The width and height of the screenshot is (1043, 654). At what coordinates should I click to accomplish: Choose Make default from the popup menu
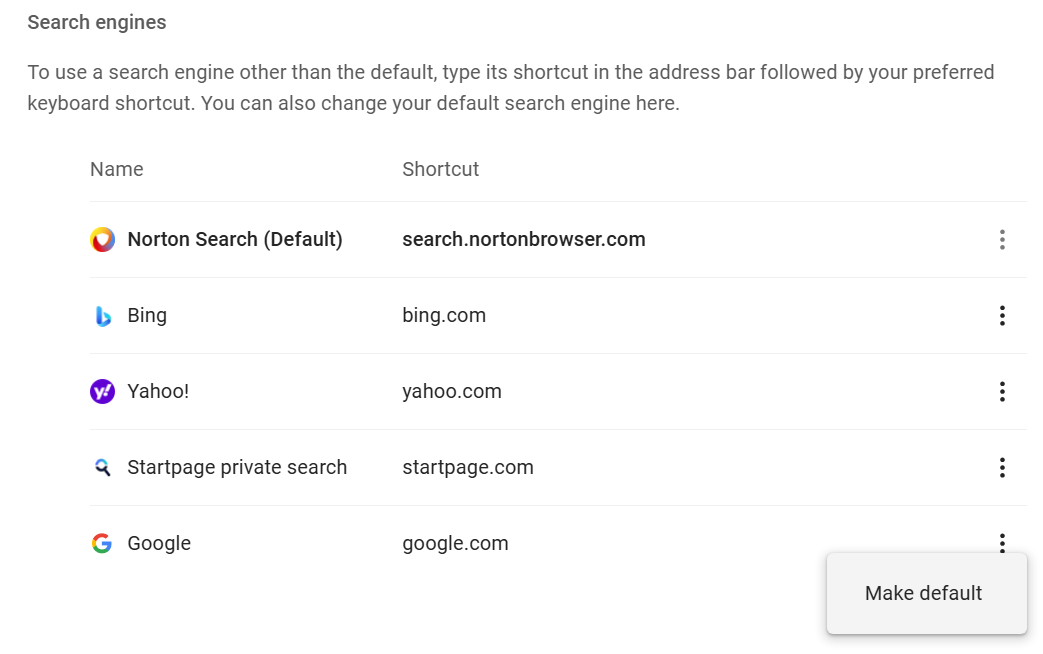(924, 593)
